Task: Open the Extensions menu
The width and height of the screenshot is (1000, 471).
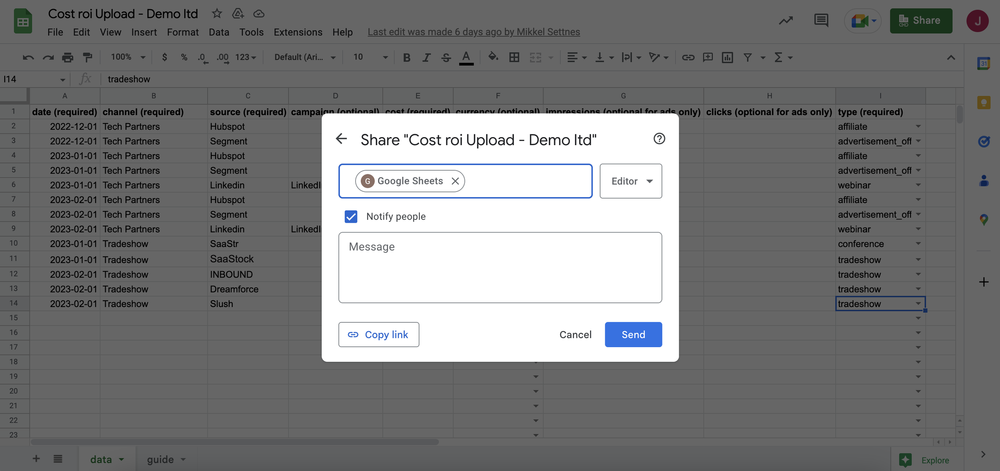Action: [x=298, y=32]
